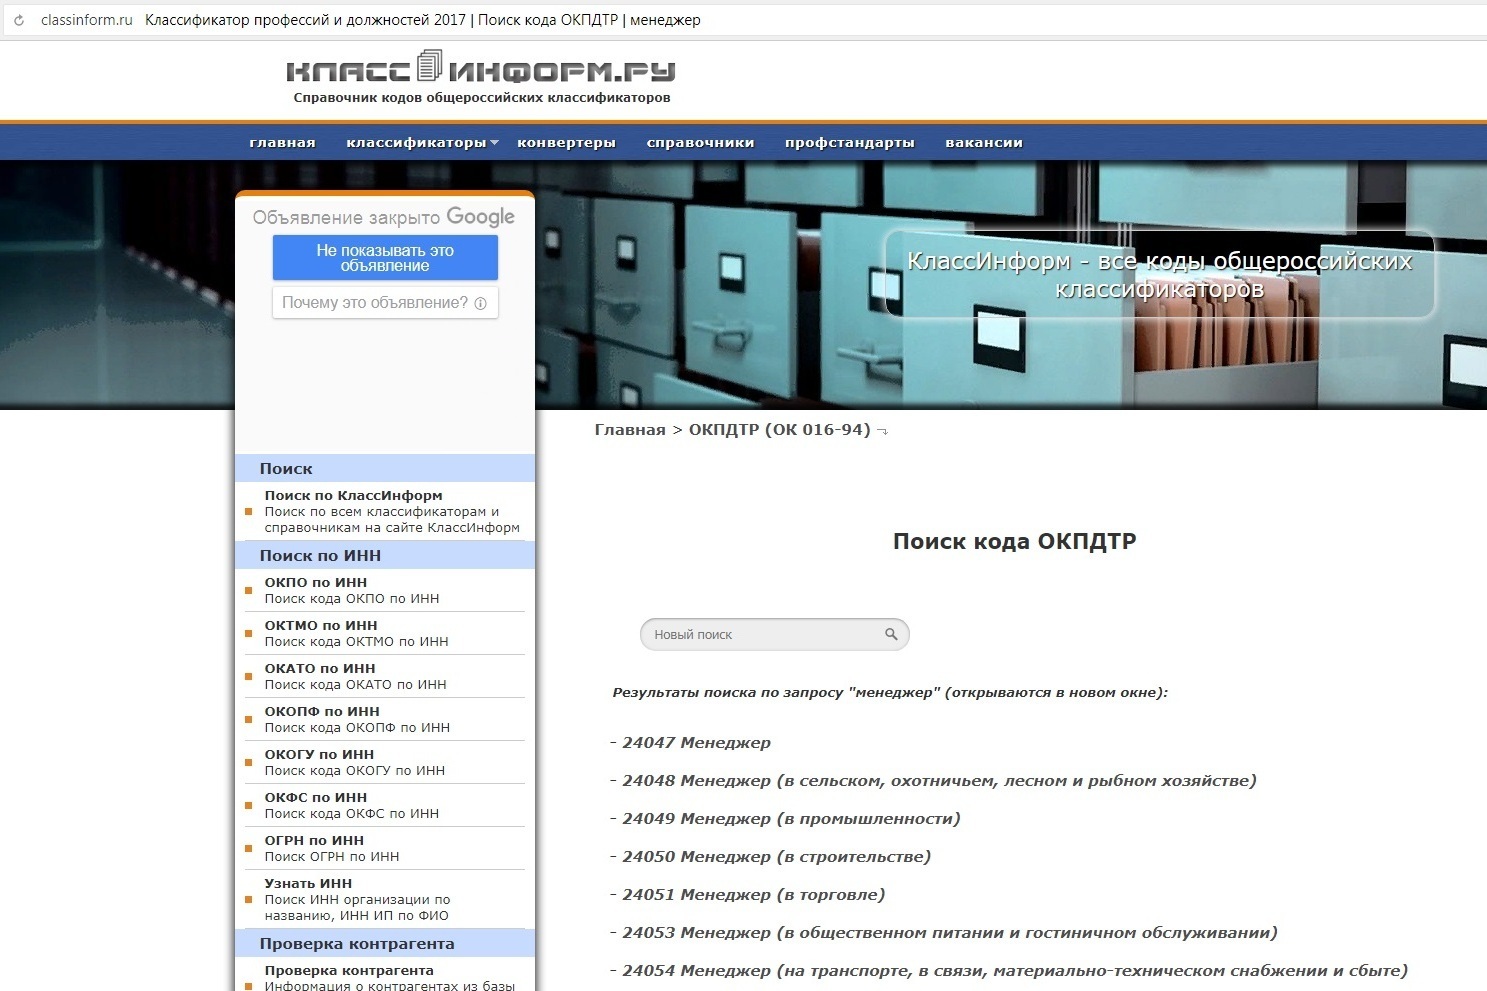Screen dimensions: 1487x991
Task: Click 'Не показывать это объявление' button
Action: 385,258
